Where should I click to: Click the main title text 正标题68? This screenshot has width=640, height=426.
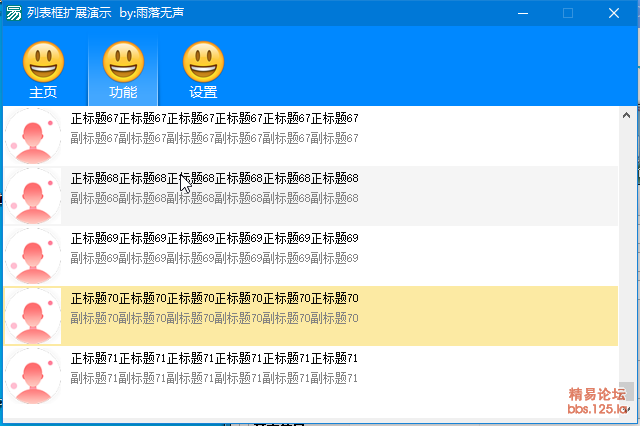[214, 178]
